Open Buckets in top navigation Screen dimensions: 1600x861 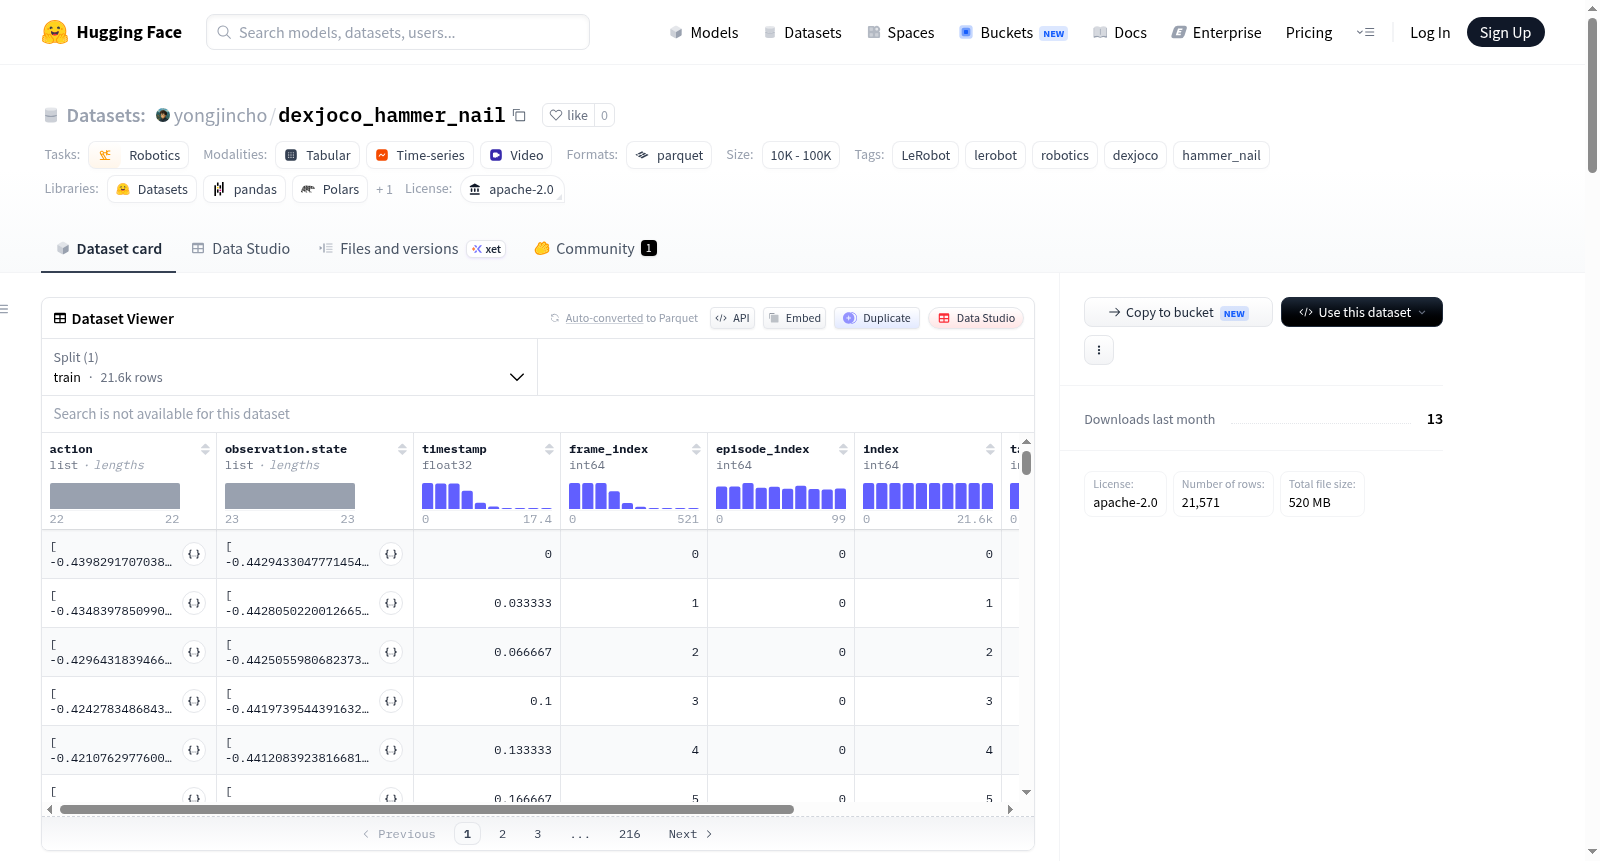click(x=1013, y=32)
